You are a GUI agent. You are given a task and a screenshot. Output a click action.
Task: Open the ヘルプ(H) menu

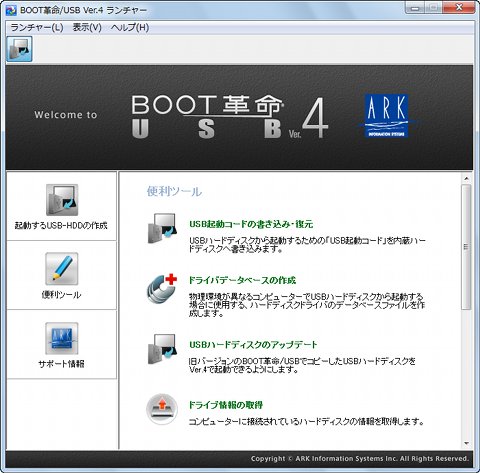tap(130, 27)
